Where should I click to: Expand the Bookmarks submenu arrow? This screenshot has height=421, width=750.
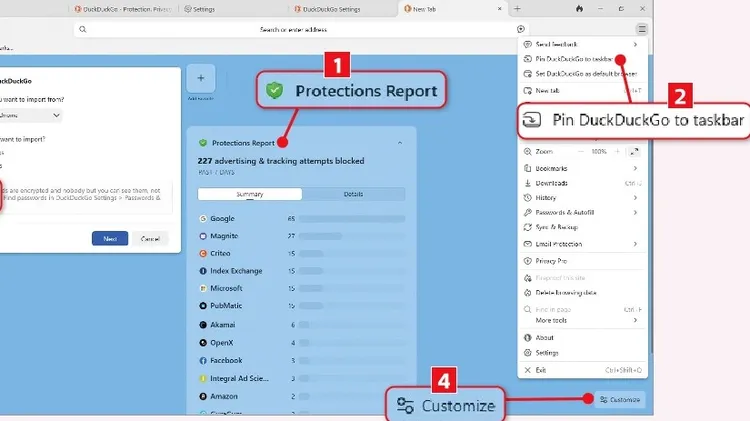coord(635,168)
